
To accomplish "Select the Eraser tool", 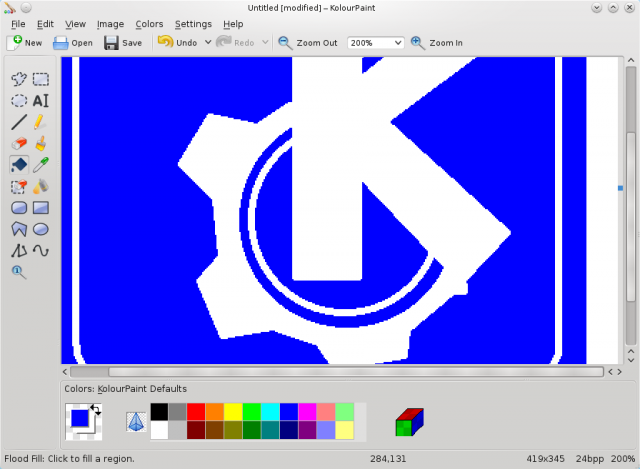I will 19,143.
